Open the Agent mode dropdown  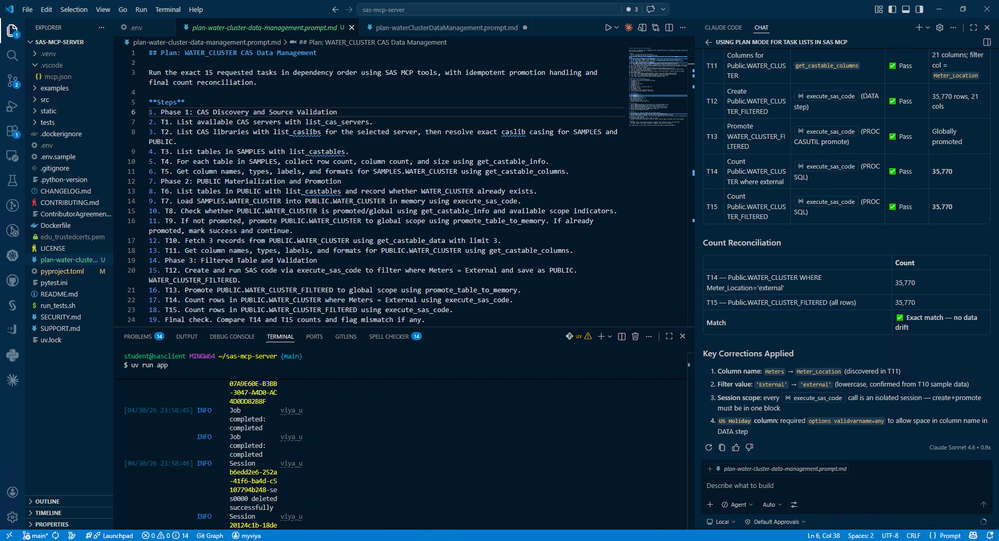737,505
